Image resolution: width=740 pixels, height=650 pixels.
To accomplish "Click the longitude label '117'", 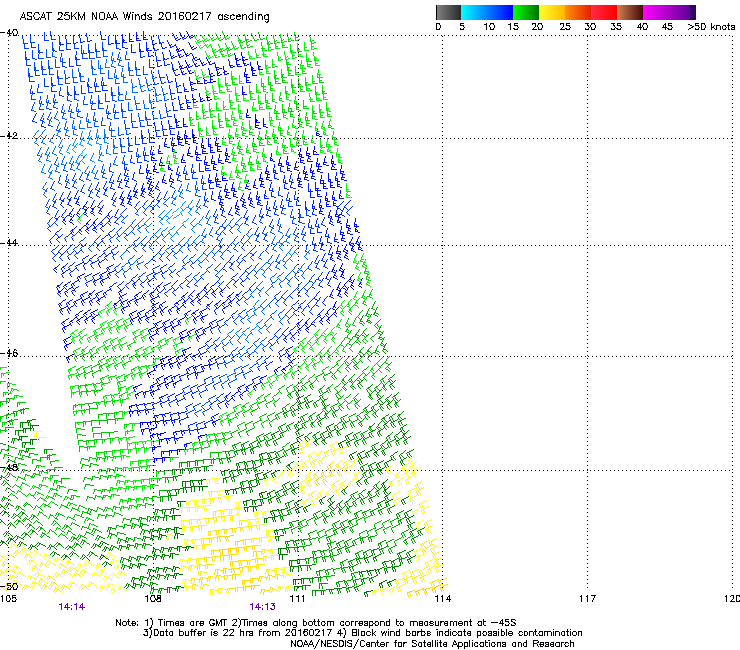I will pyautogui.click(x=588, y=599).
